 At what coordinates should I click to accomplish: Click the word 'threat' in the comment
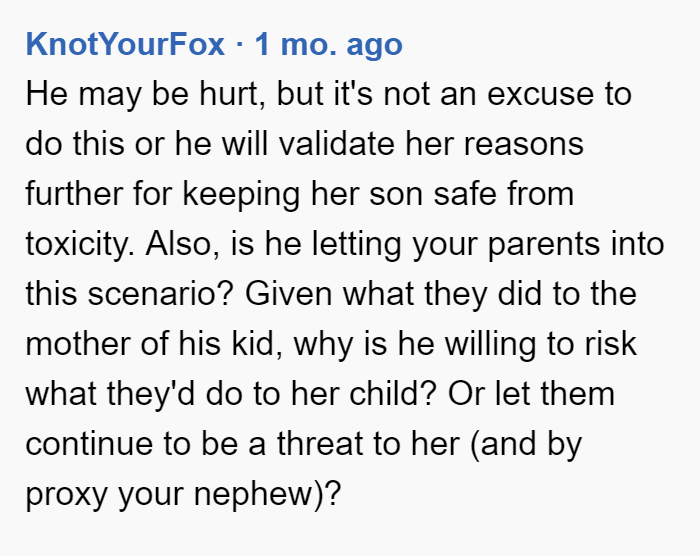coord(320,444)
